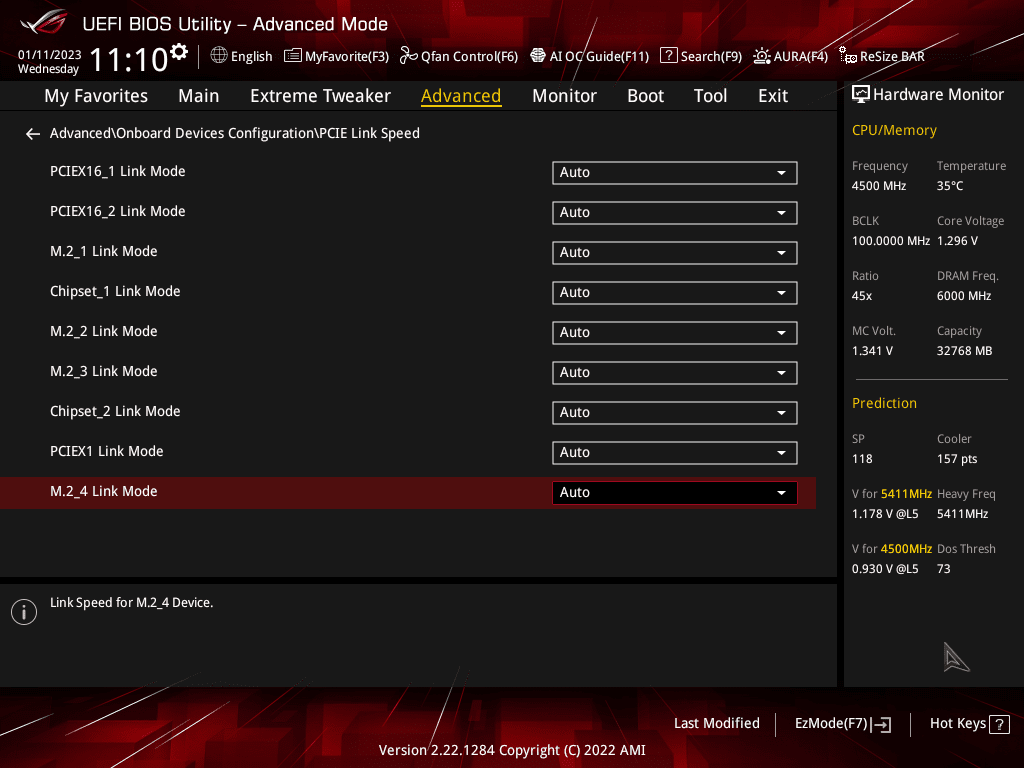The image size is (1024, 768).
Task: Click the breadcrumb path PCIE Link Speed
Action: (369, 133)
